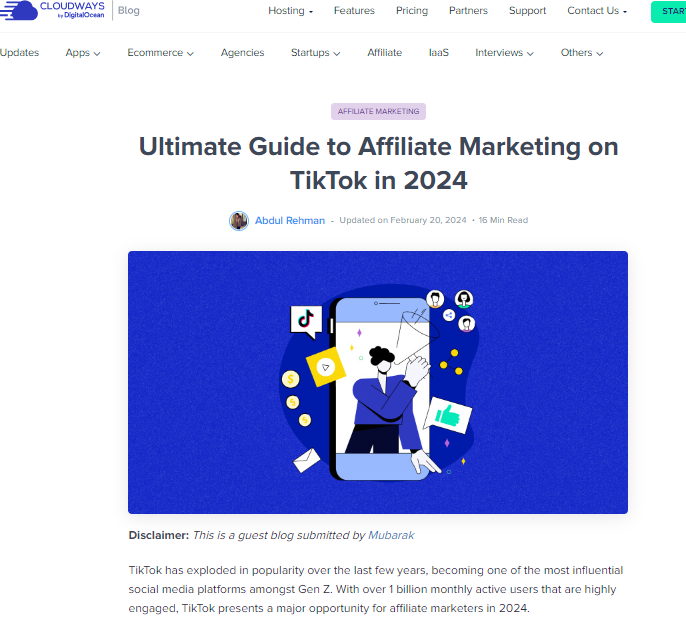Open the Affiliate category

coord(385,53)
